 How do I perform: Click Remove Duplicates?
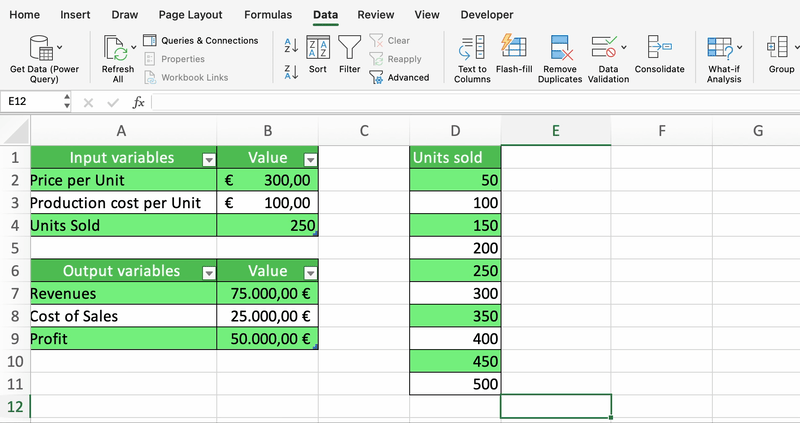coord(560,59)
